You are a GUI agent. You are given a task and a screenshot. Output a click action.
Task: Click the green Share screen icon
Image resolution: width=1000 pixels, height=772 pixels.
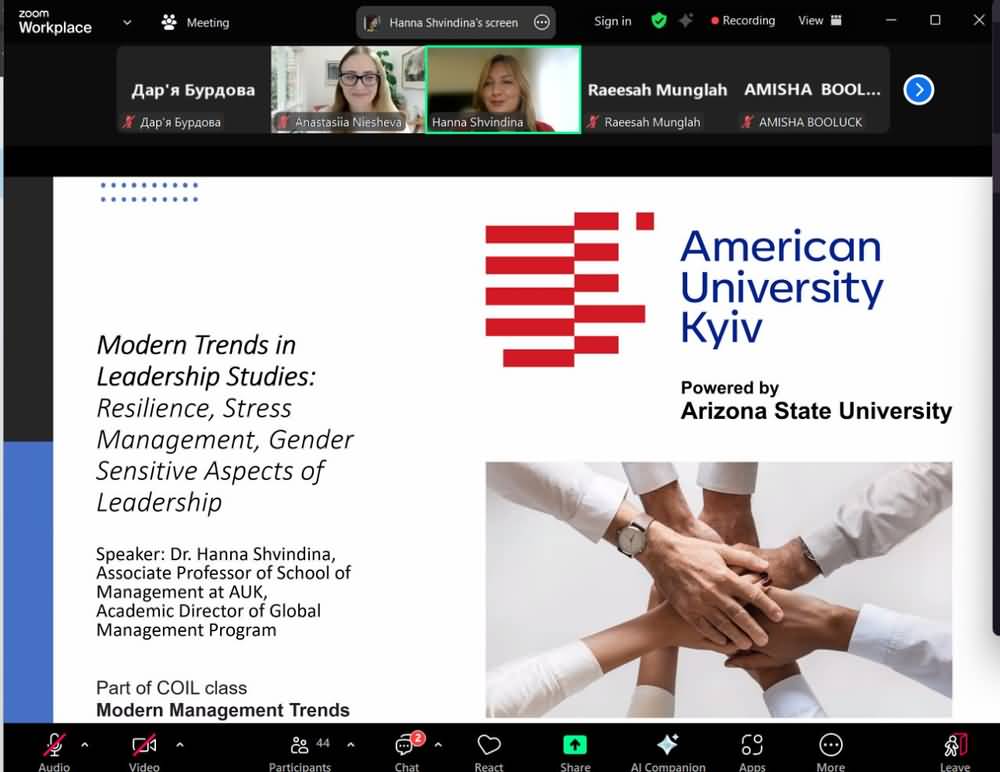(x=575, y=747)
